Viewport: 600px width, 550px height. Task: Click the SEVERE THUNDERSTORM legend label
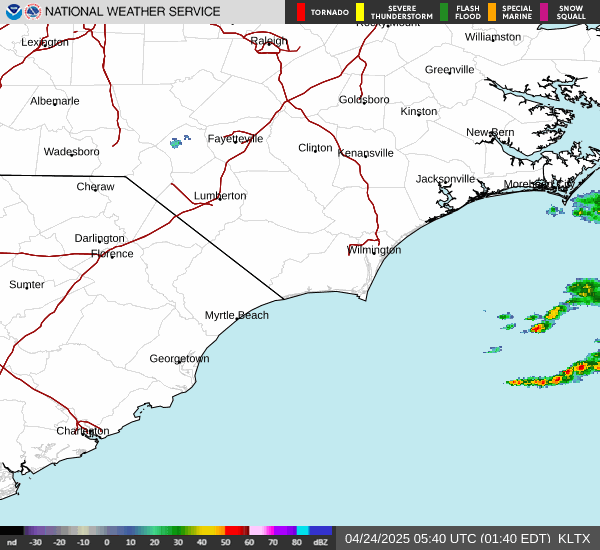coord(402,12)
